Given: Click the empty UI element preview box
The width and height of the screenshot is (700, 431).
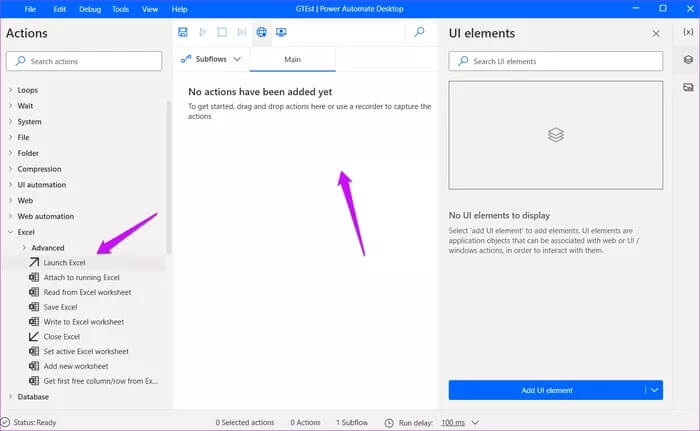Looking at the screenshot, I should coord(556,135).
